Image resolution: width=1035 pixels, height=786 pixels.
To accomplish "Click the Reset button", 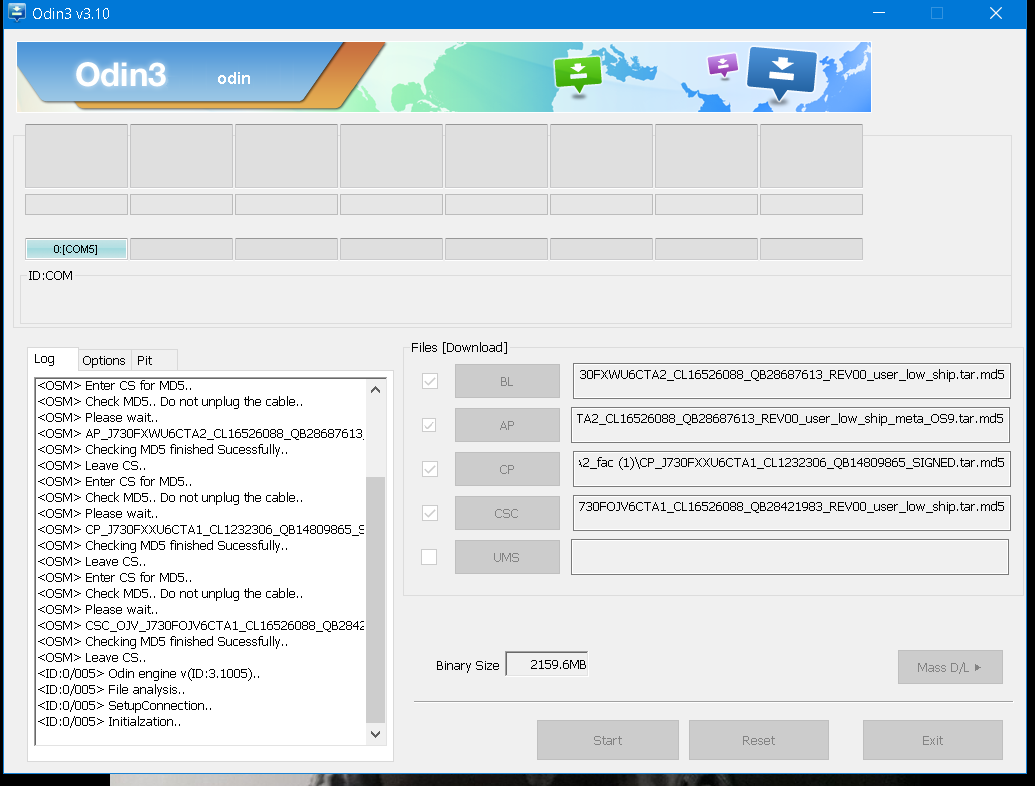I will click(758, 740).
